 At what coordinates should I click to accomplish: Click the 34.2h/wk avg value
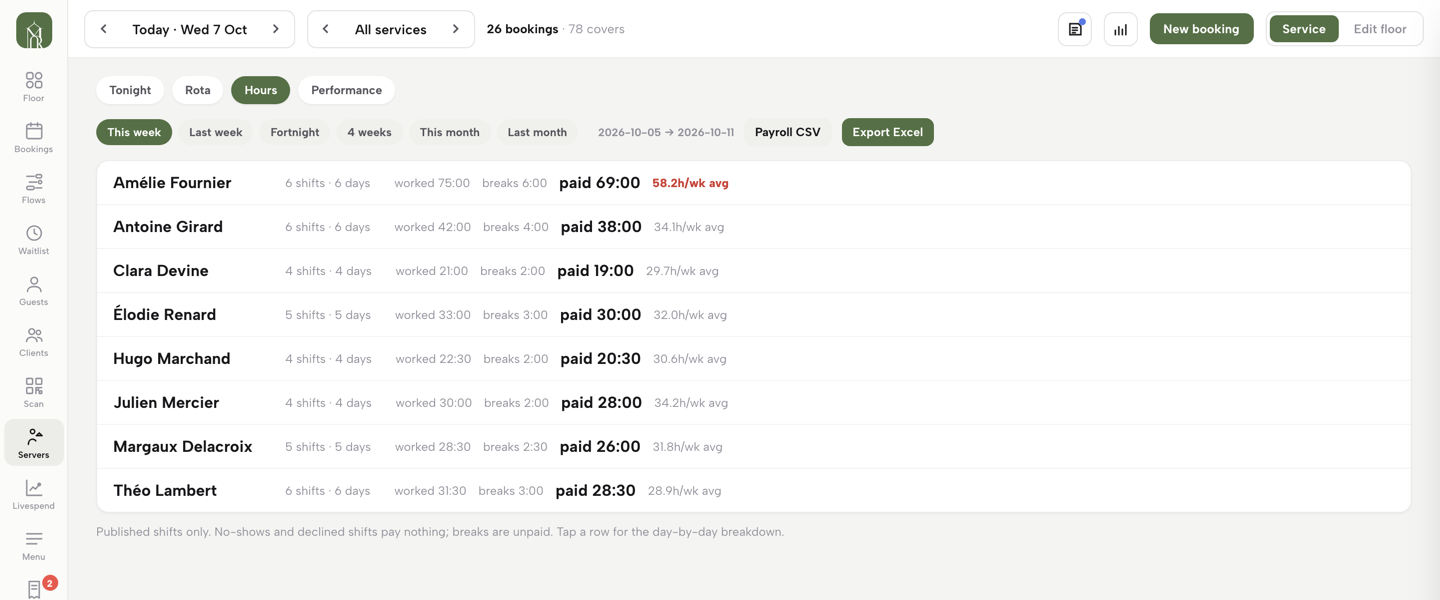(691, 403)
